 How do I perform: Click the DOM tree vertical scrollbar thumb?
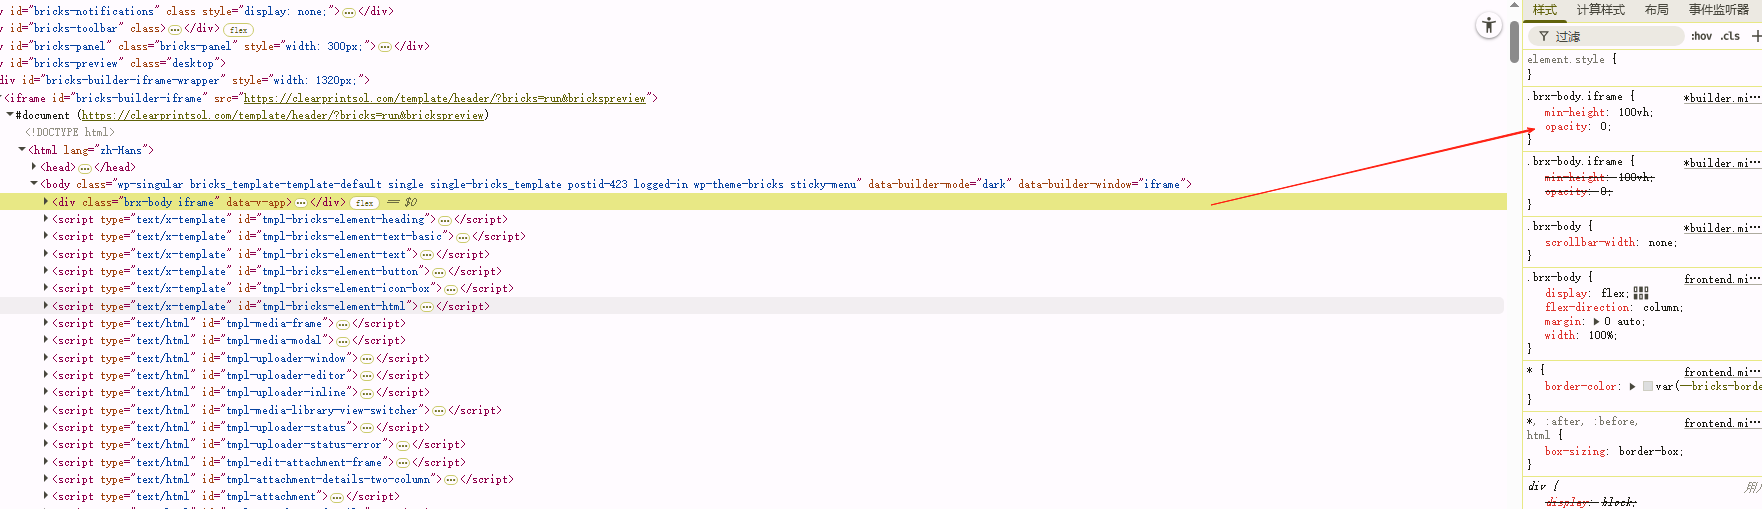pos(1514,40)
